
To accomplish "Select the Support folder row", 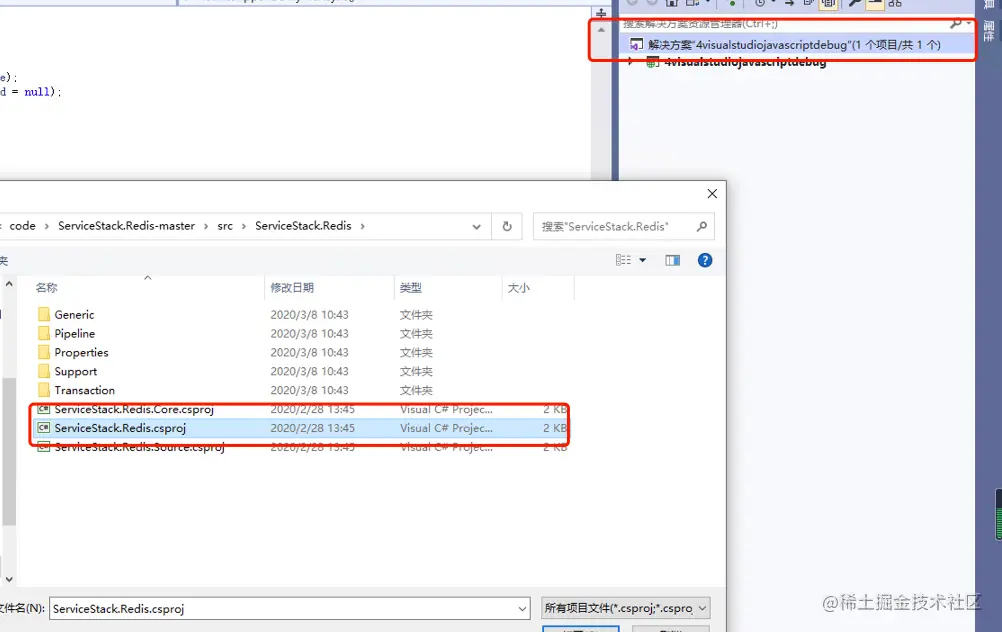I will click(300, 371).
